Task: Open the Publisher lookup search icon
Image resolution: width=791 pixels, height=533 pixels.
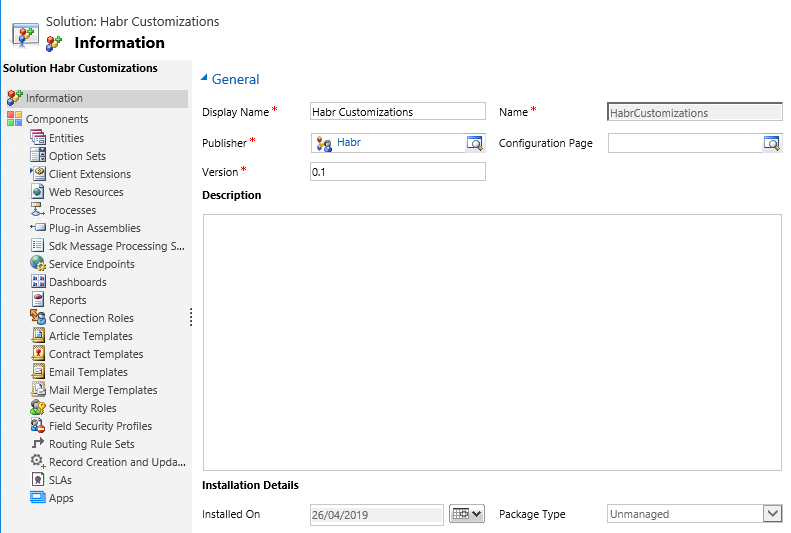Action: [475, 143]
